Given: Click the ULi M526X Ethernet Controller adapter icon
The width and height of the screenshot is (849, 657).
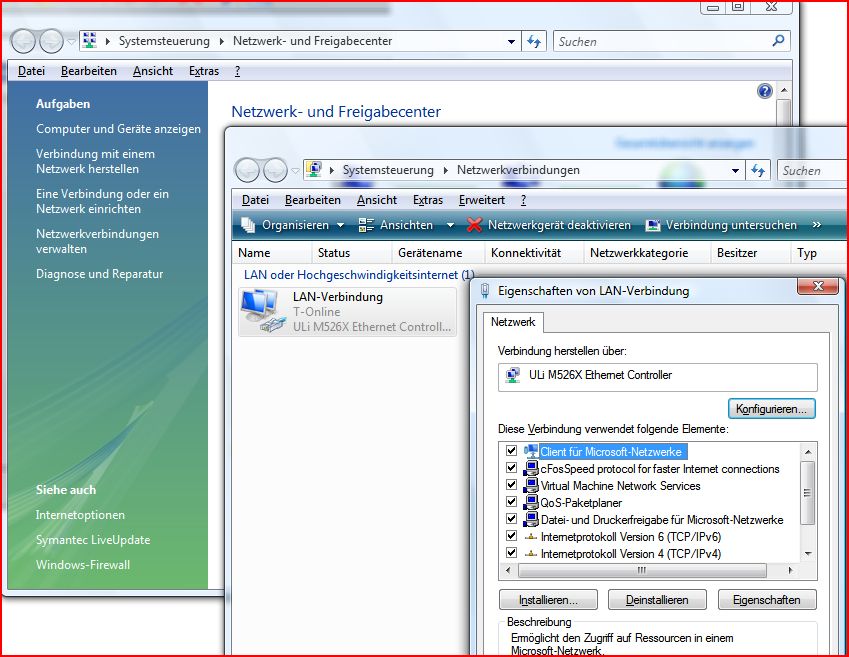Looking at the screenshot, I should [512, 375].
